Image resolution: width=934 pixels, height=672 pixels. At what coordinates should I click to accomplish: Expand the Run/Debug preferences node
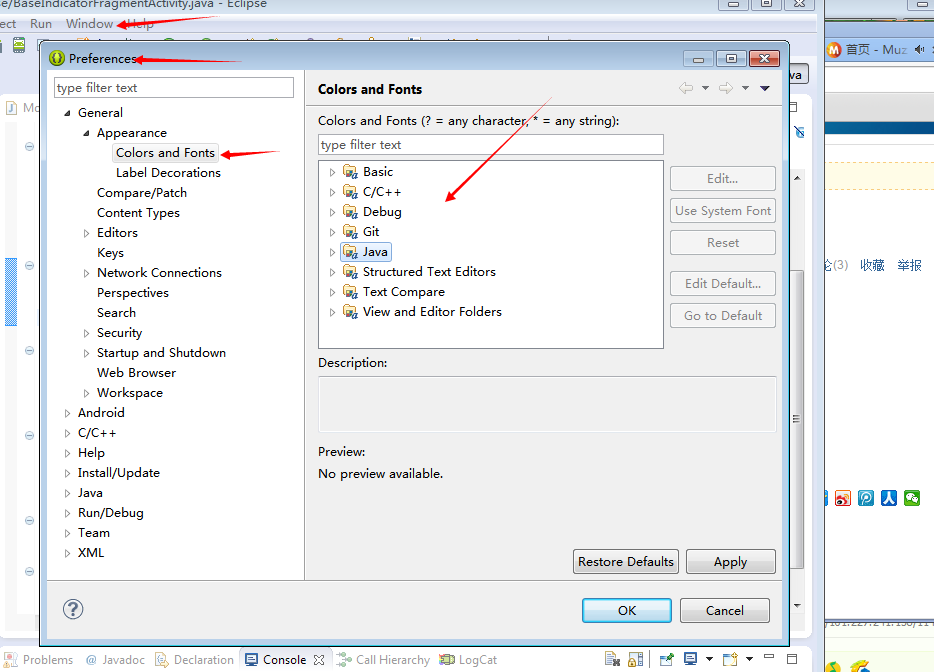point(67,514)
